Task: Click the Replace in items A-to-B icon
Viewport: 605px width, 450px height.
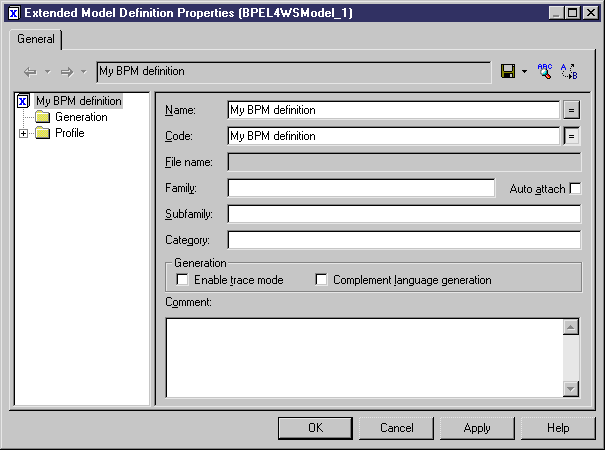Action: (569, 71)
